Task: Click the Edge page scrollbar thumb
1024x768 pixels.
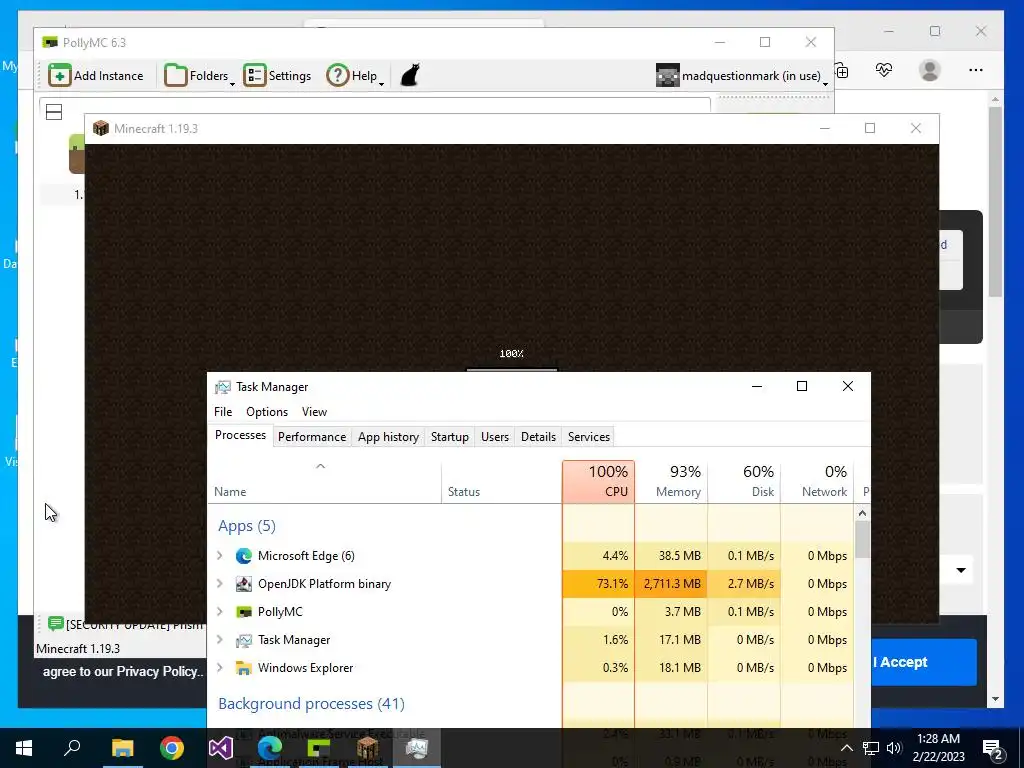Action: (995, 201)
